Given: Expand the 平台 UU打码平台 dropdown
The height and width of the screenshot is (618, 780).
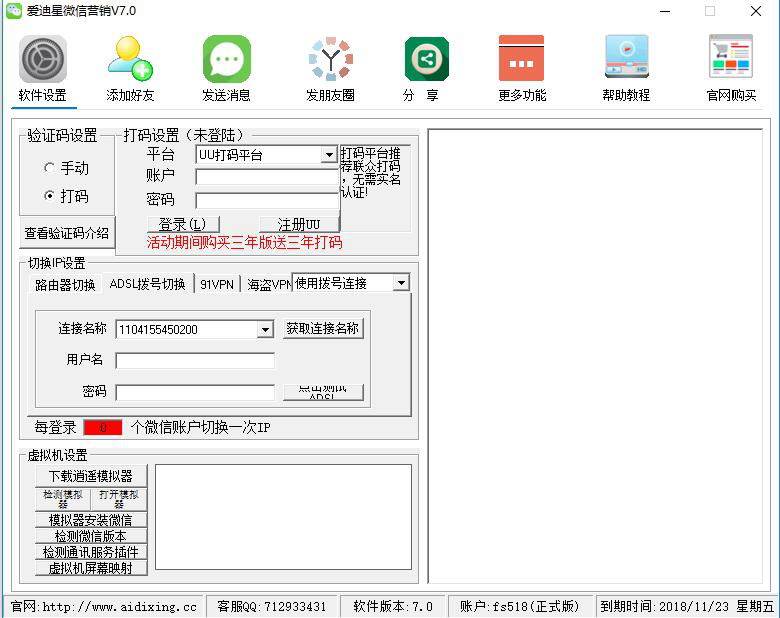Looking at the screenshot, I should tap(329, 155).
